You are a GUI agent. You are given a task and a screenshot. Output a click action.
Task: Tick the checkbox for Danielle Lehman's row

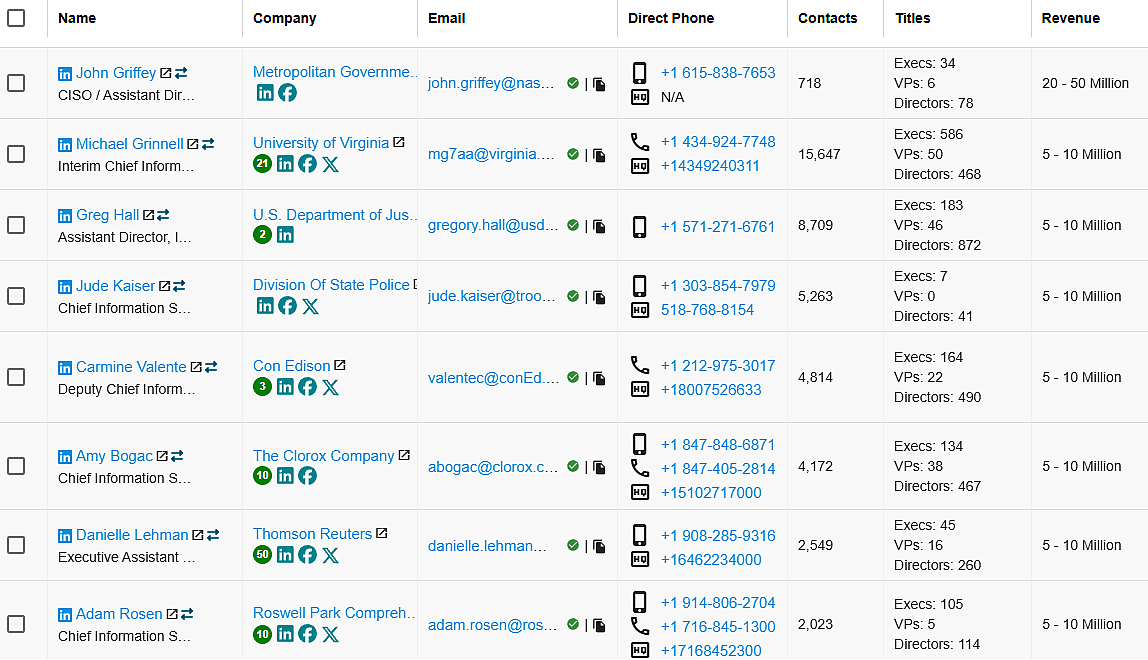(16, 545)
